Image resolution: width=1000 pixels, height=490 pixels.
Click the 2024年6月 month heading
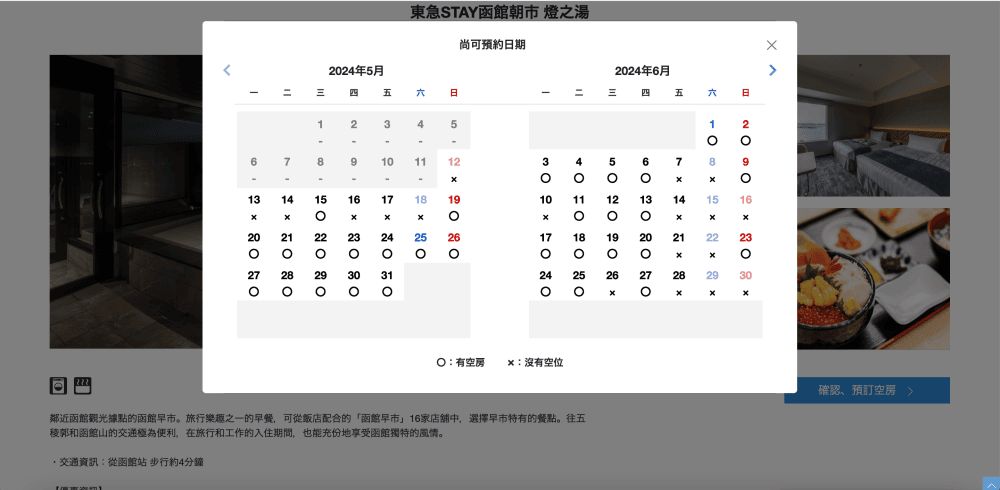tap(642, 71)
